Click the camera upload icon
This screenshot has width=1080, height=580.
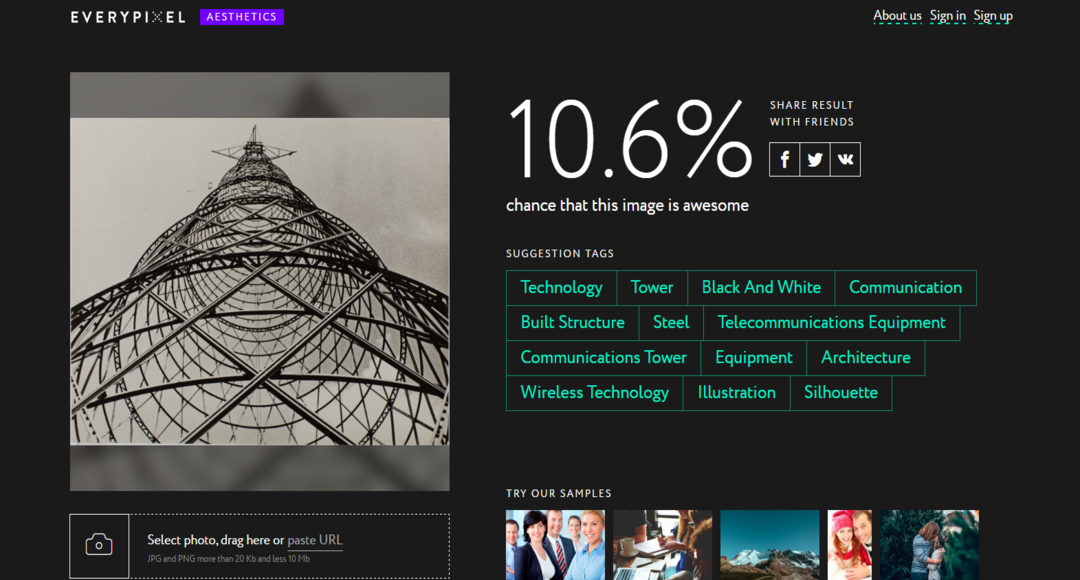(x=99, y=545)
